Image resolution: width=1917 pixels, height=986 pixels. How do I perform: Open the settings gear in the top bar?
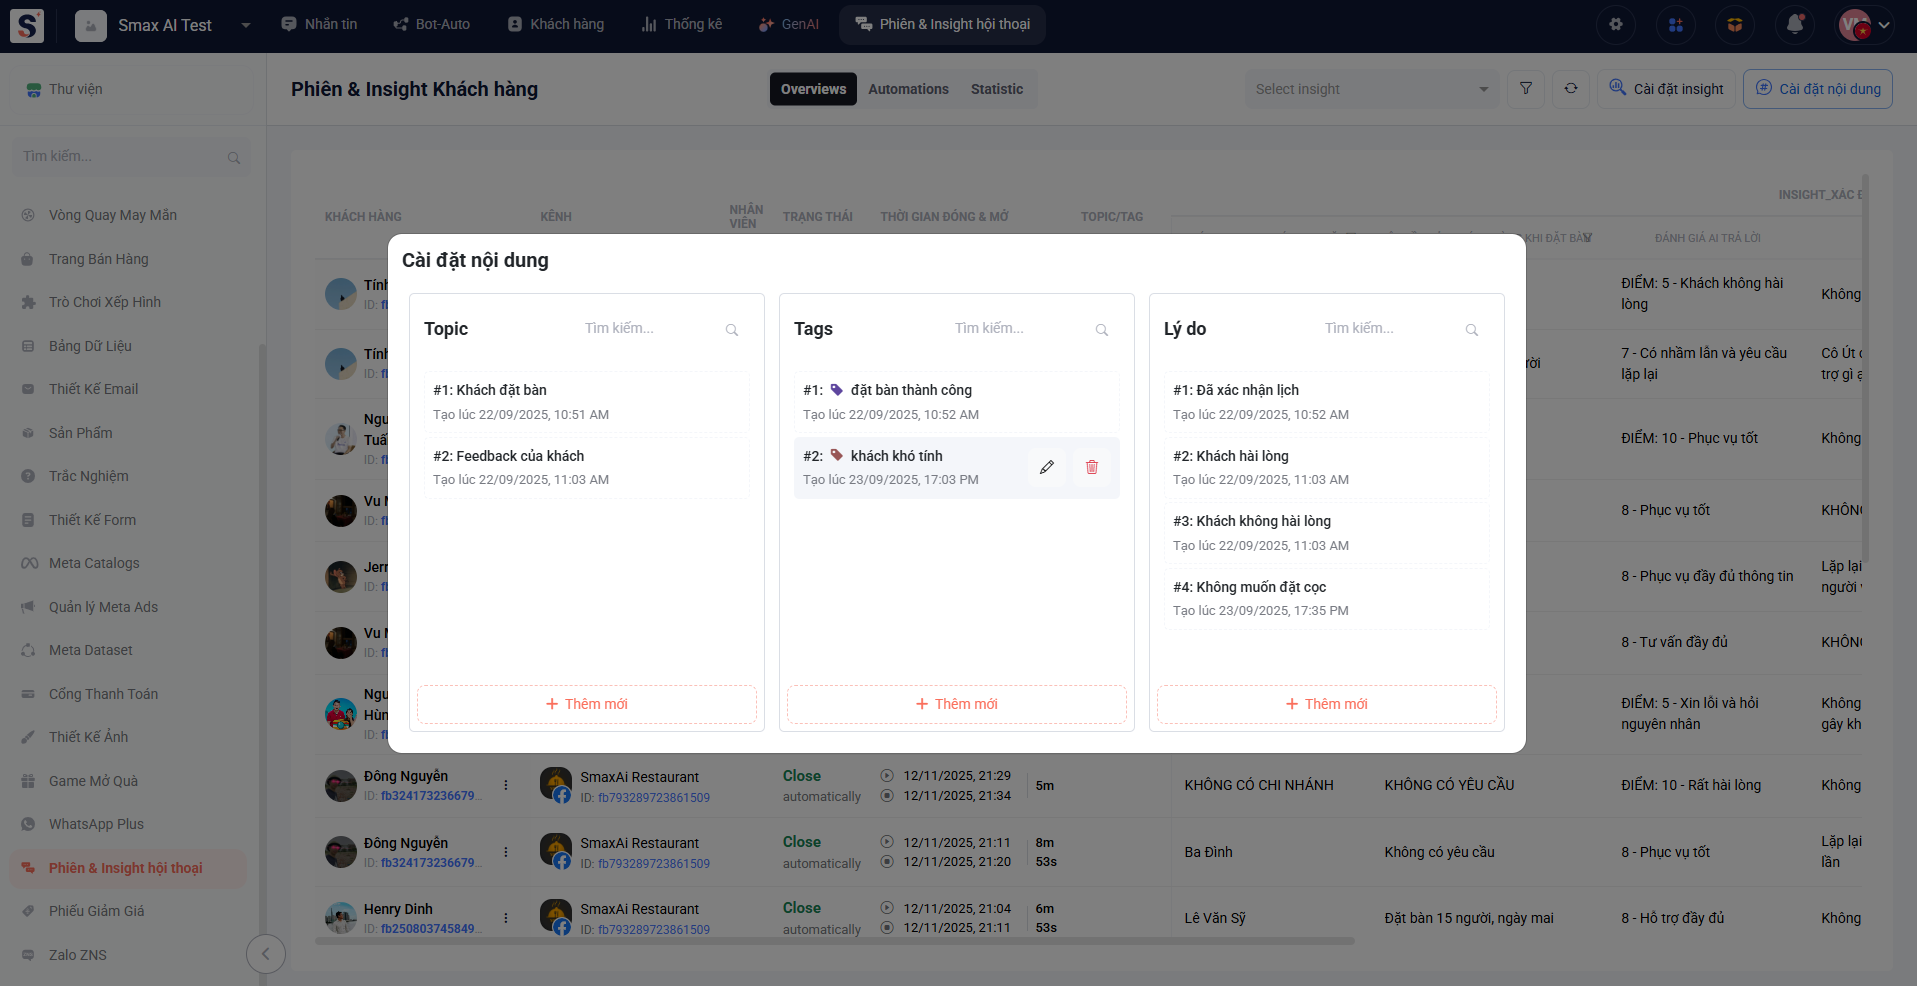[1615, 24]
